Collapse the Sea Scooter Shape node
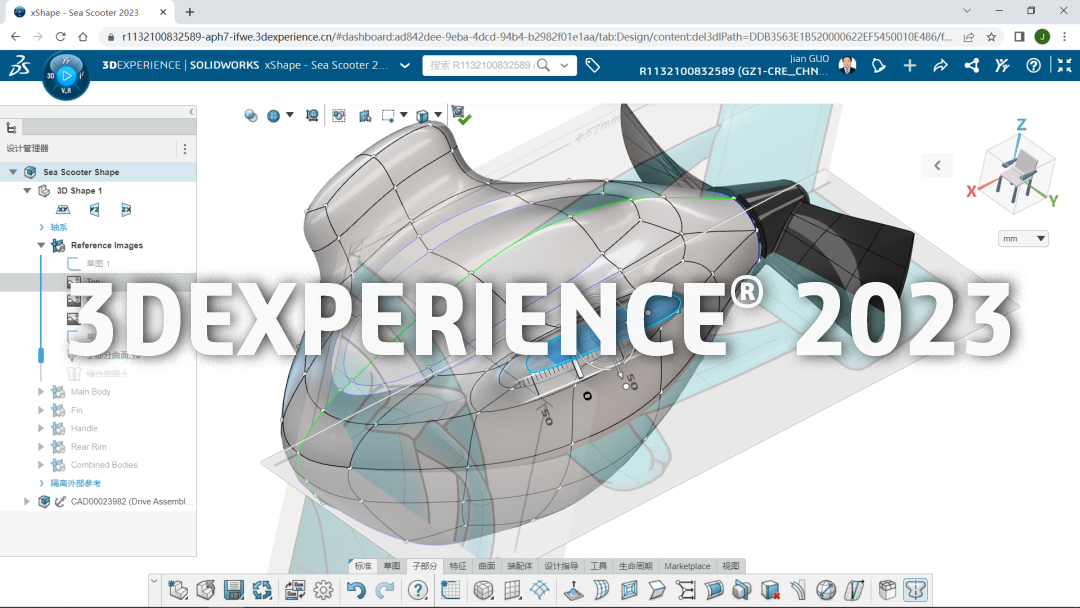The image size is (1080, 608). [x=13, y=171]
